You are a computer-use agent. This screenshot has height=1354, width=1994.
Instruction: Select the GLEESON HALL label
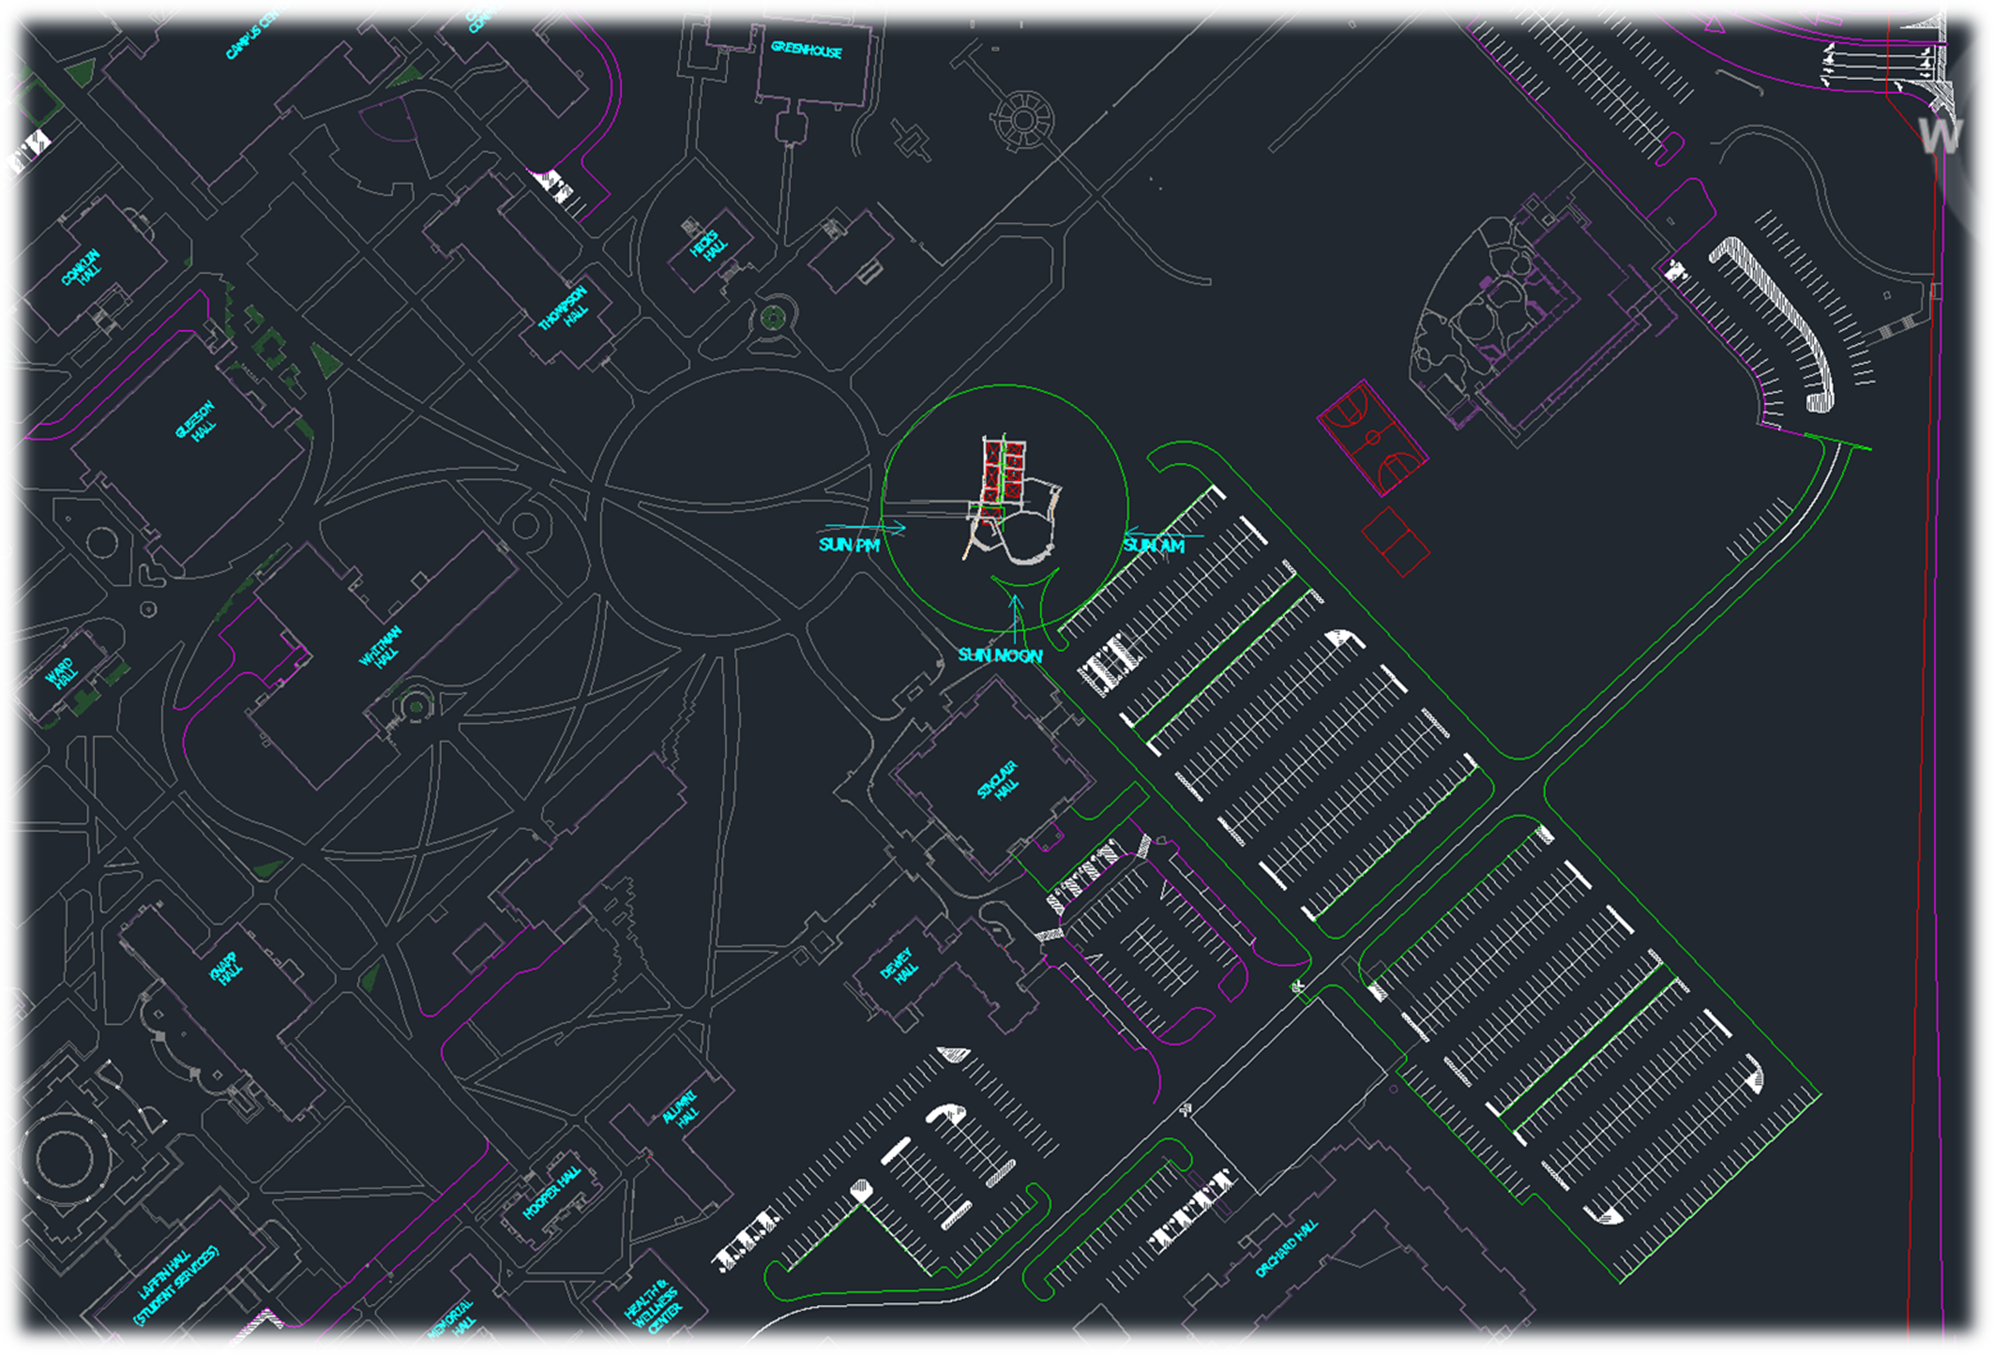click(198, 422)
